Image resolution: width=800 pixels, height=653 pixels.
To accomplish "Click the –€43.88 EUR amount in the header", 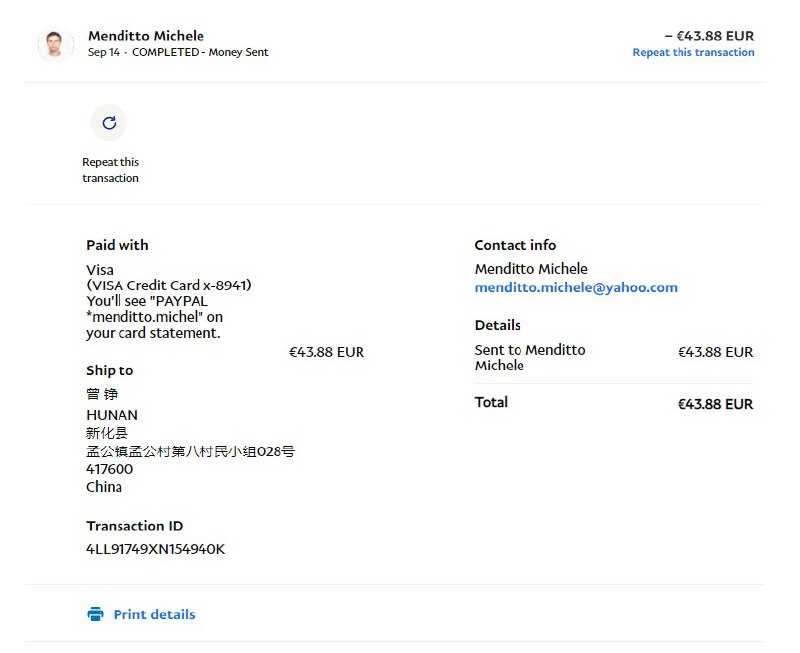I will [709, 36].
